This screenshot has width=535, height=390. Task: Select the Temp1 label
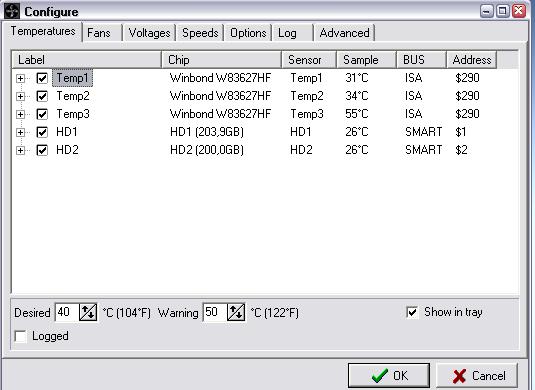(72, 78)
